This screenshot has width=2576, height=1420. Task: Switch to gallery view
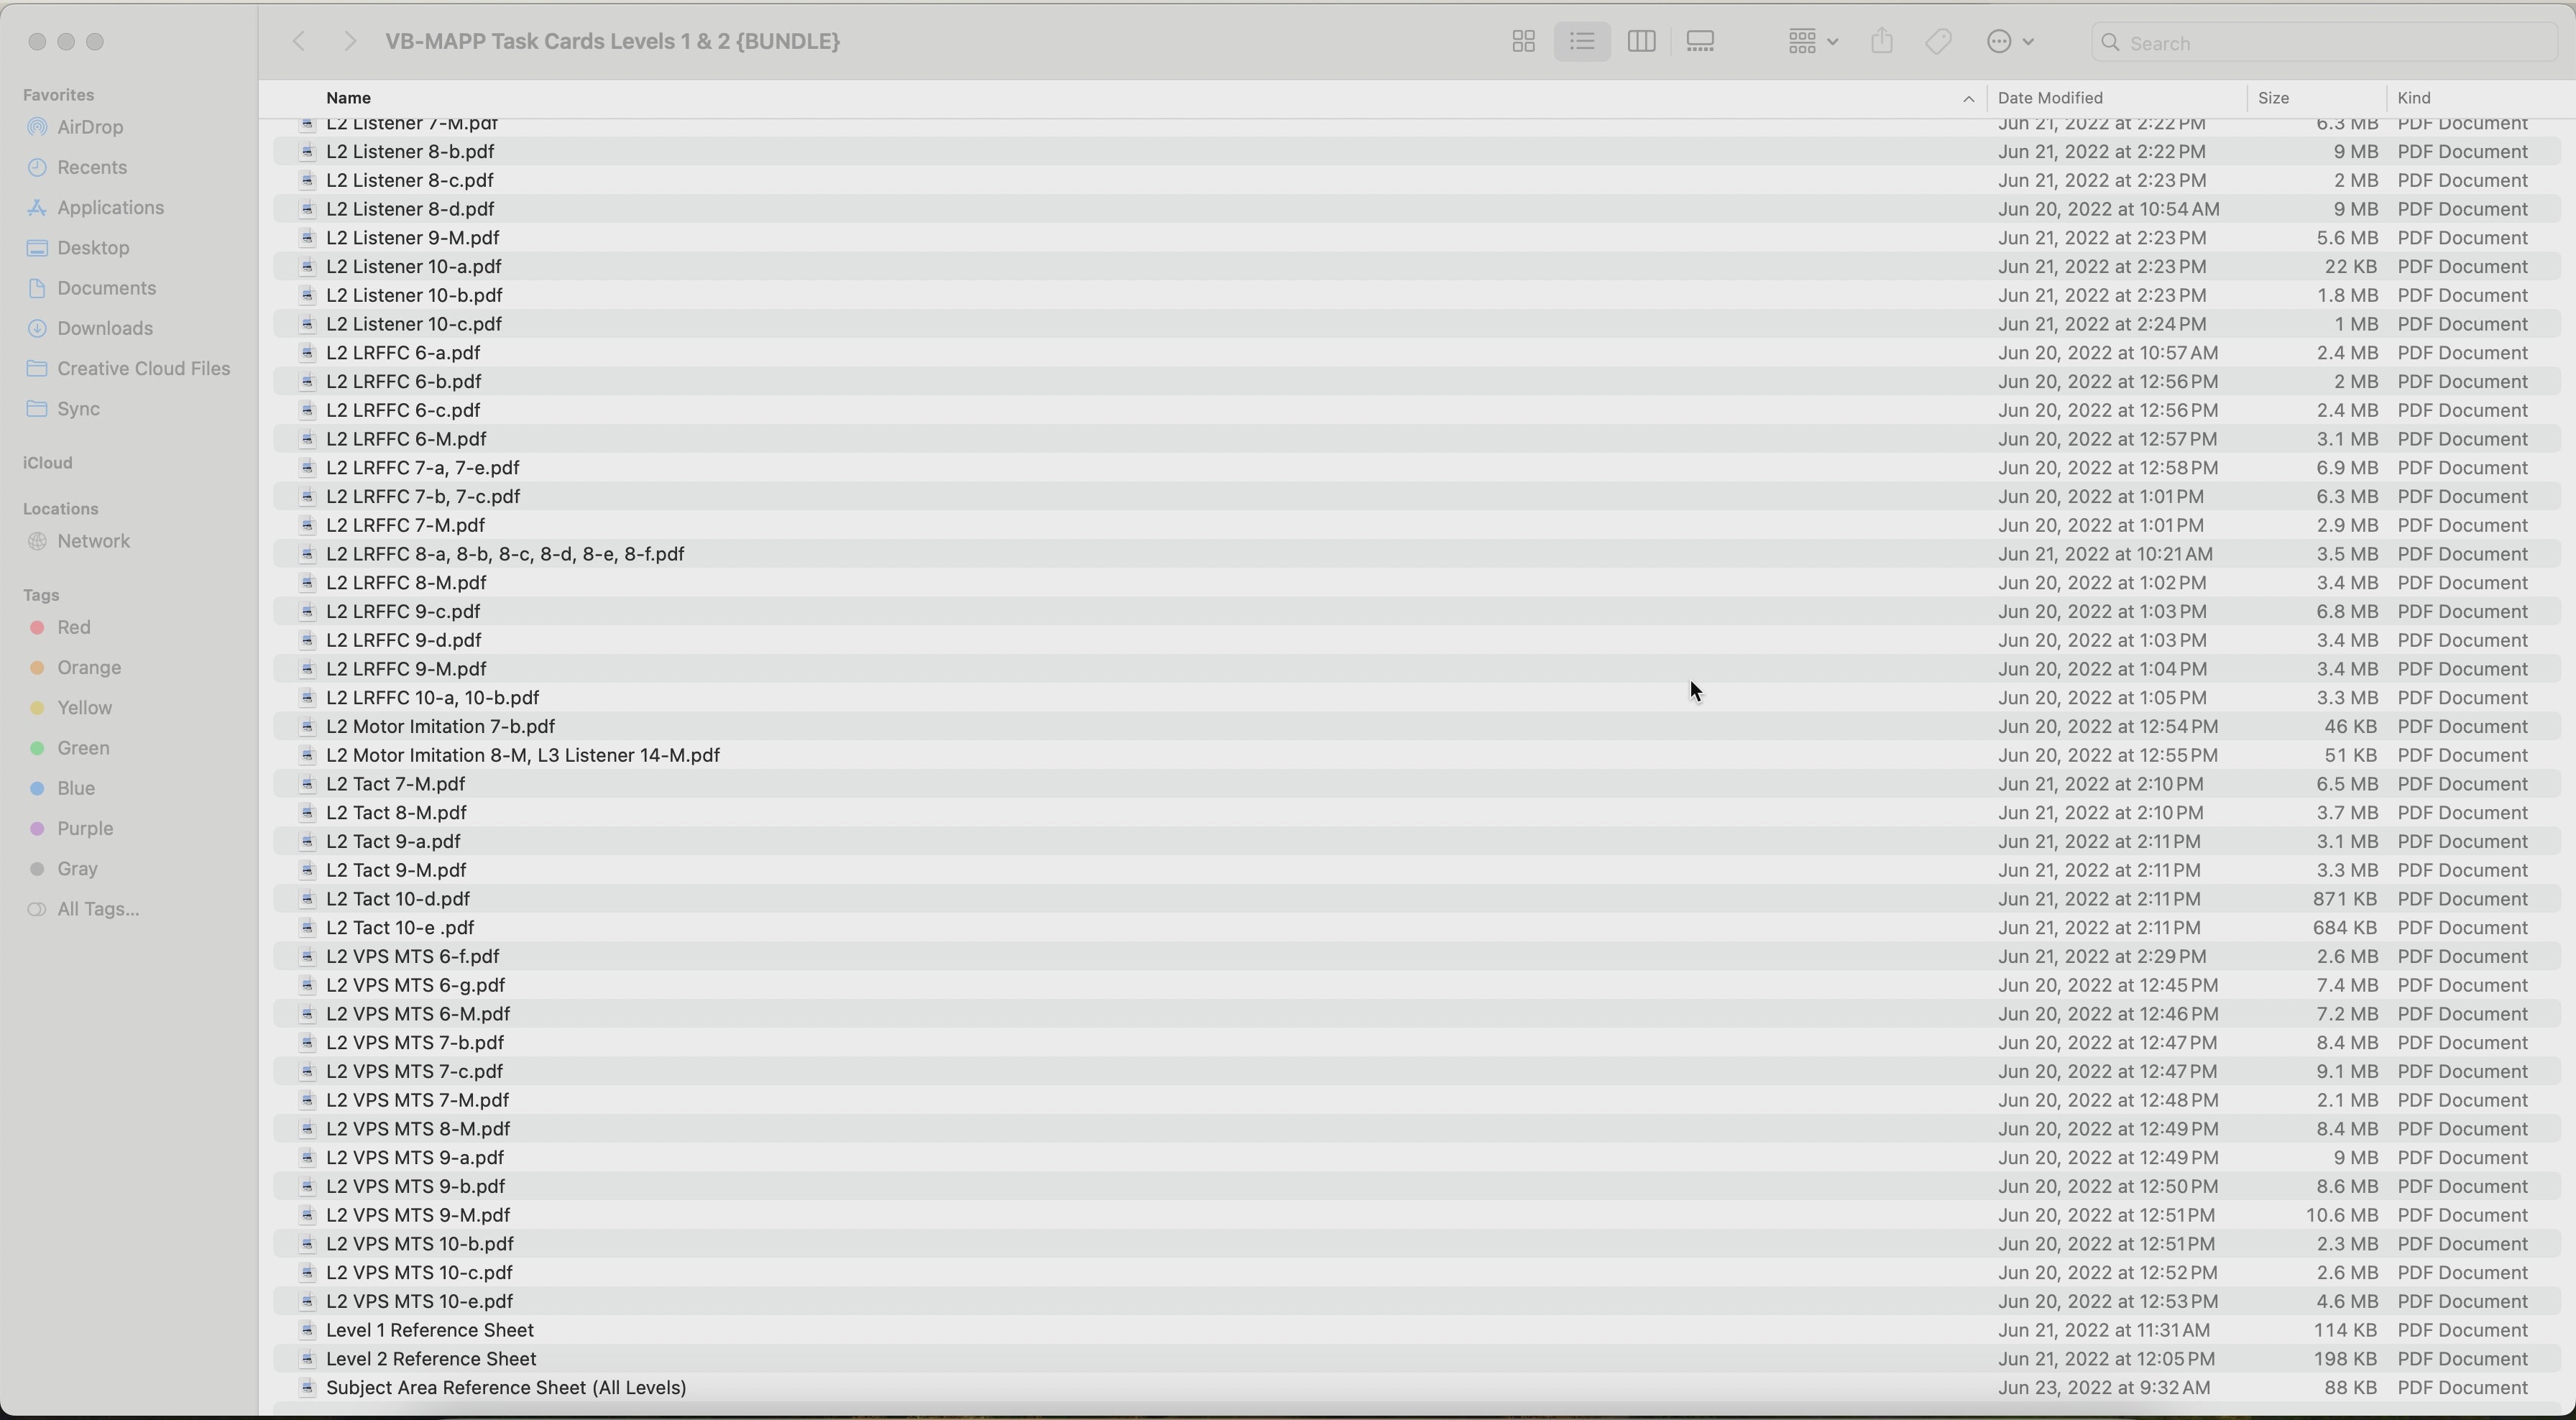[x=1701, y=42]
